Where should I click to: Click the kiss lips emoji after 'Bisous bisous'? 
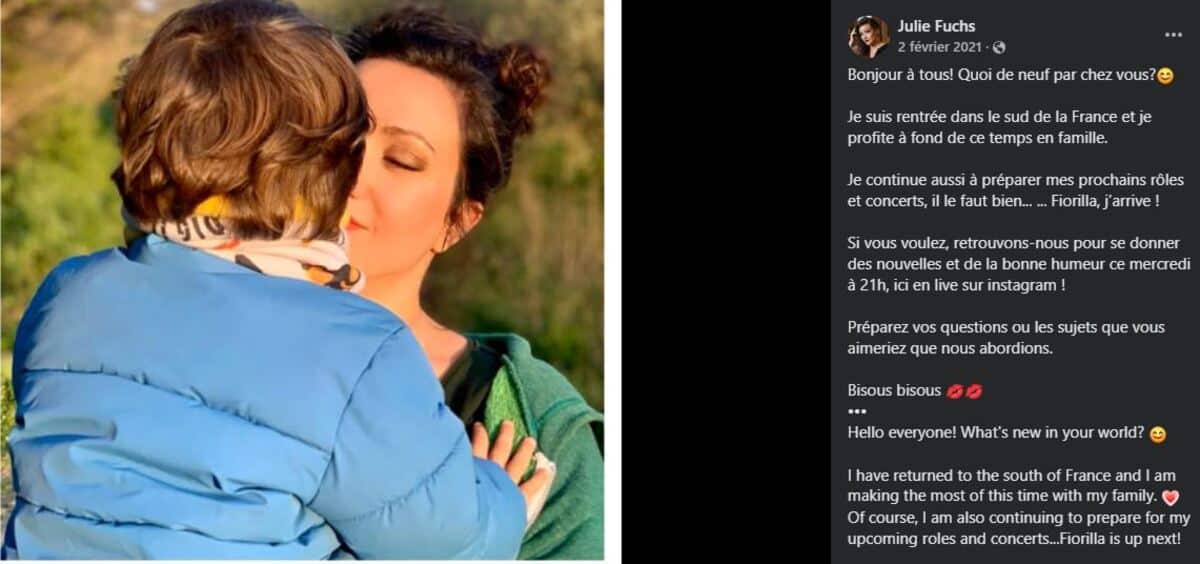(x=965, y=391)
